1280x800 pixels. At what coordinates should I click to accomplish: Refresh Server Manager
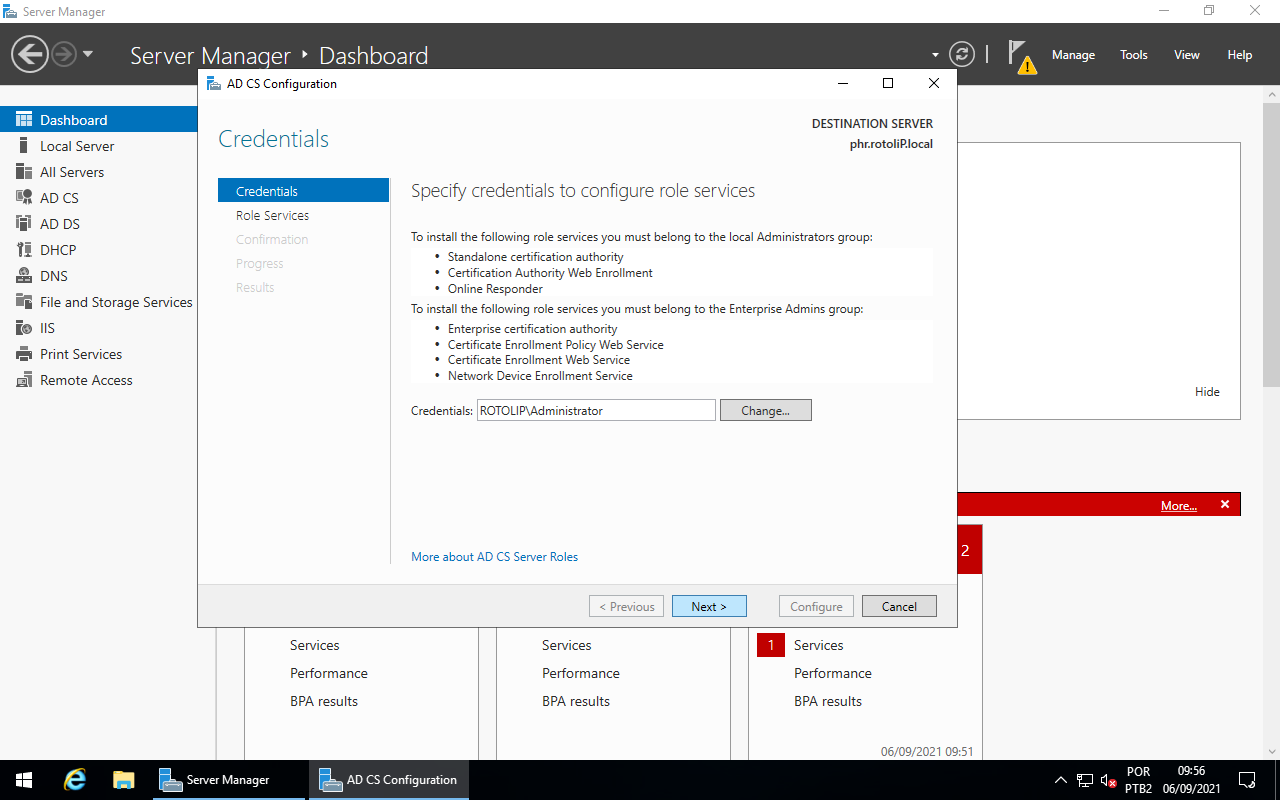962,54
